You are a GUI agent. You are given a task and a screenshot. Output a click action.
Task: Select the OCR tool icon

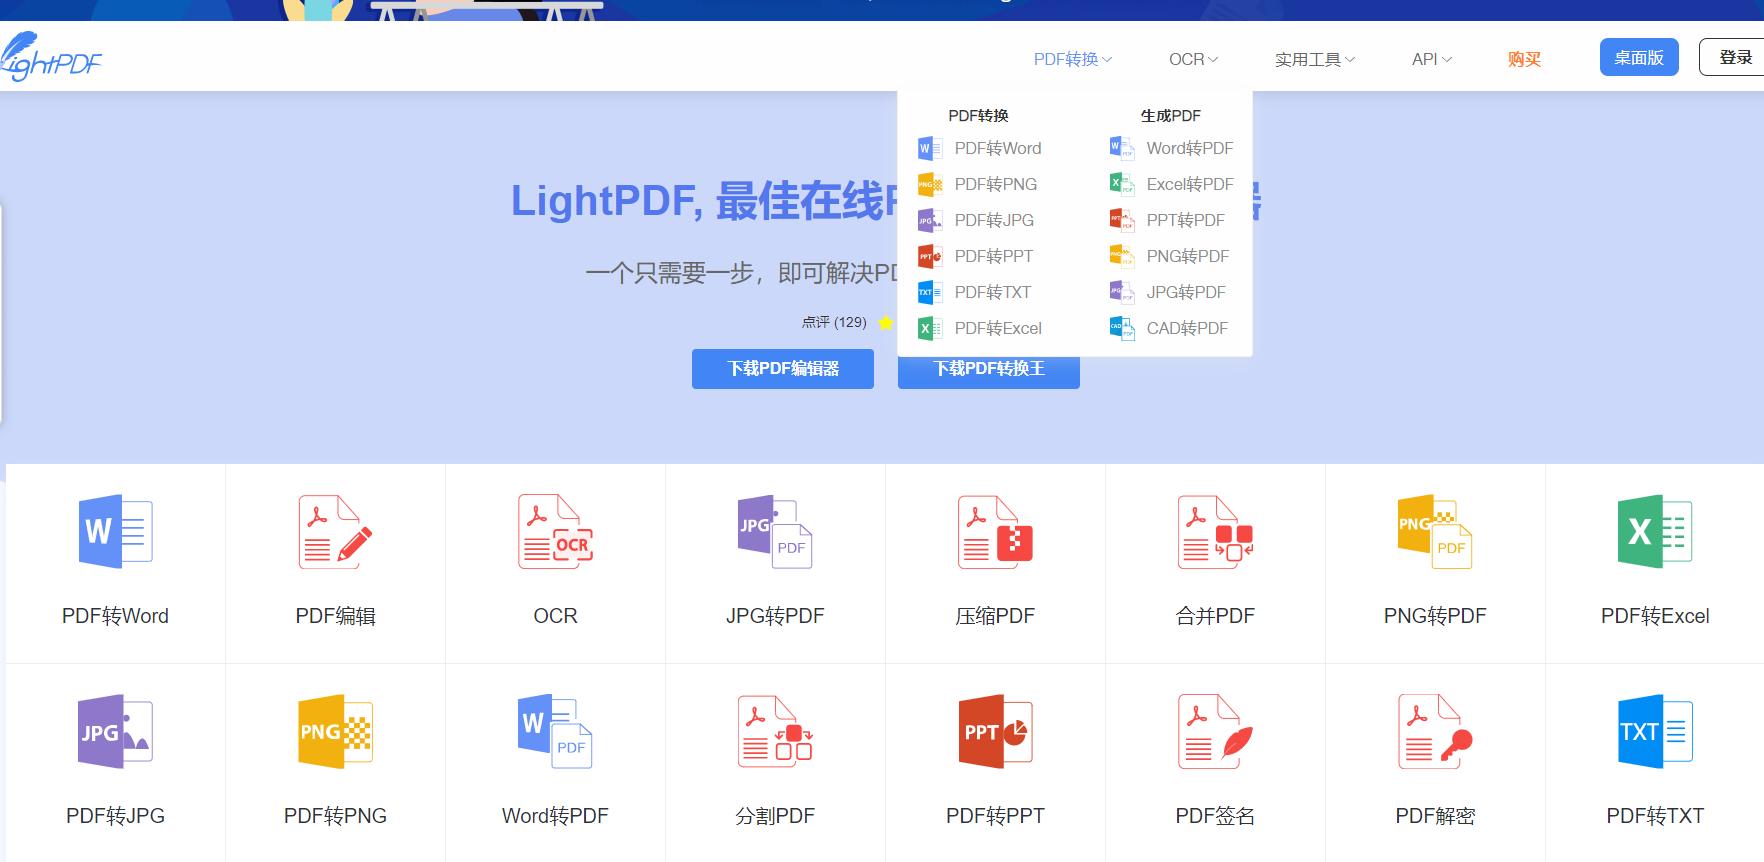point(555,532)
